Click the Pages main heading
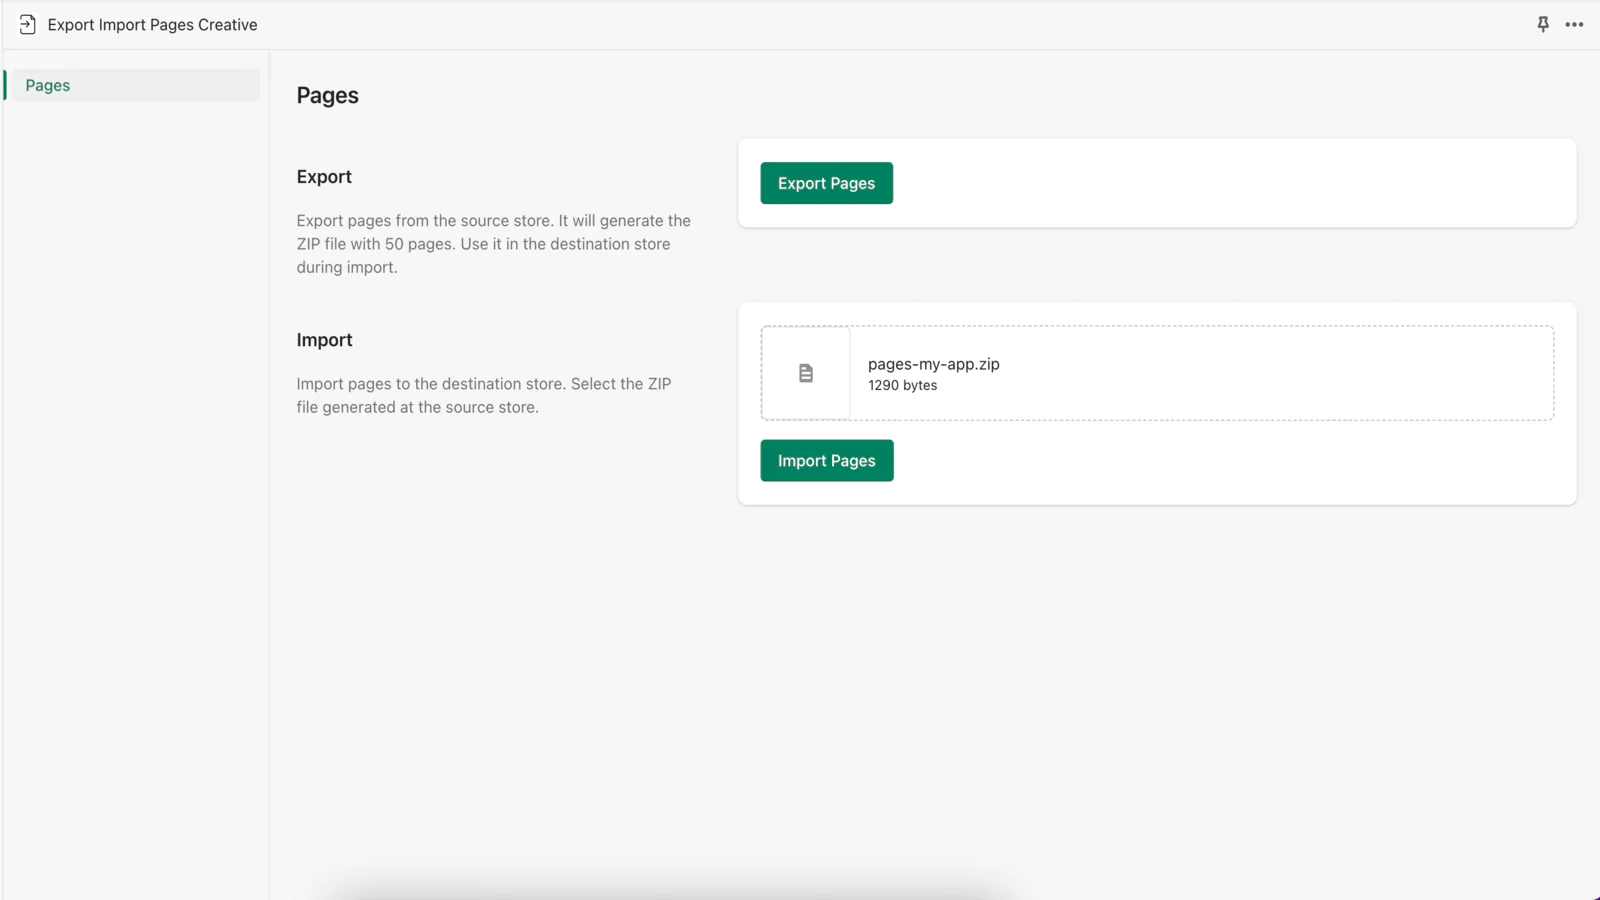The width and height of the screenshot is (1600, 900). point(328,95)
